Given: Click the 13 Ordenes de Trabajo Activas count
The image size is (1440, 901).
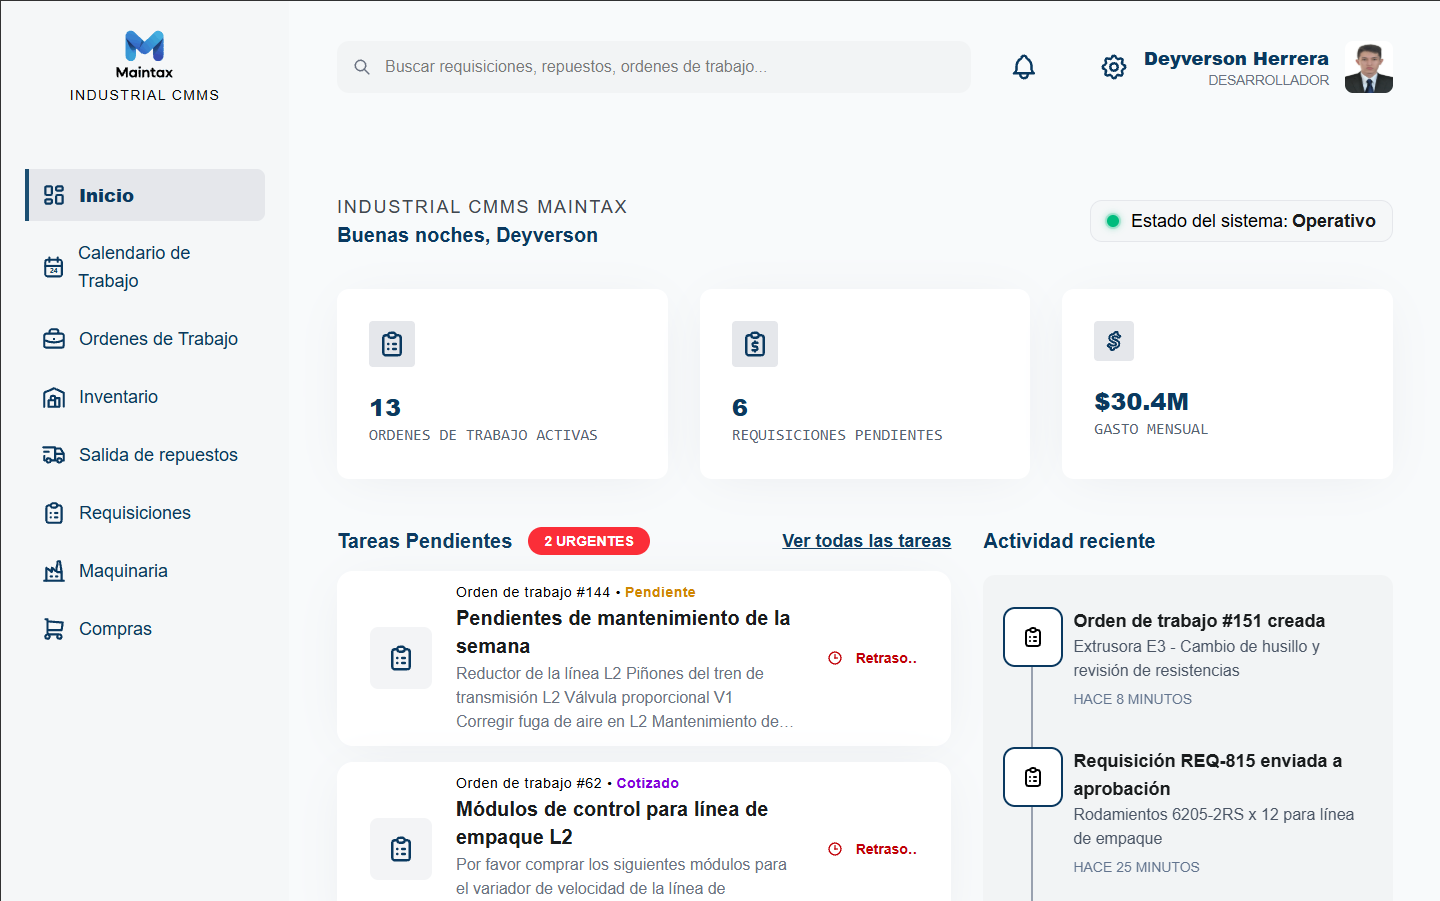Looking at the screenshot, I should pos(385,408).
